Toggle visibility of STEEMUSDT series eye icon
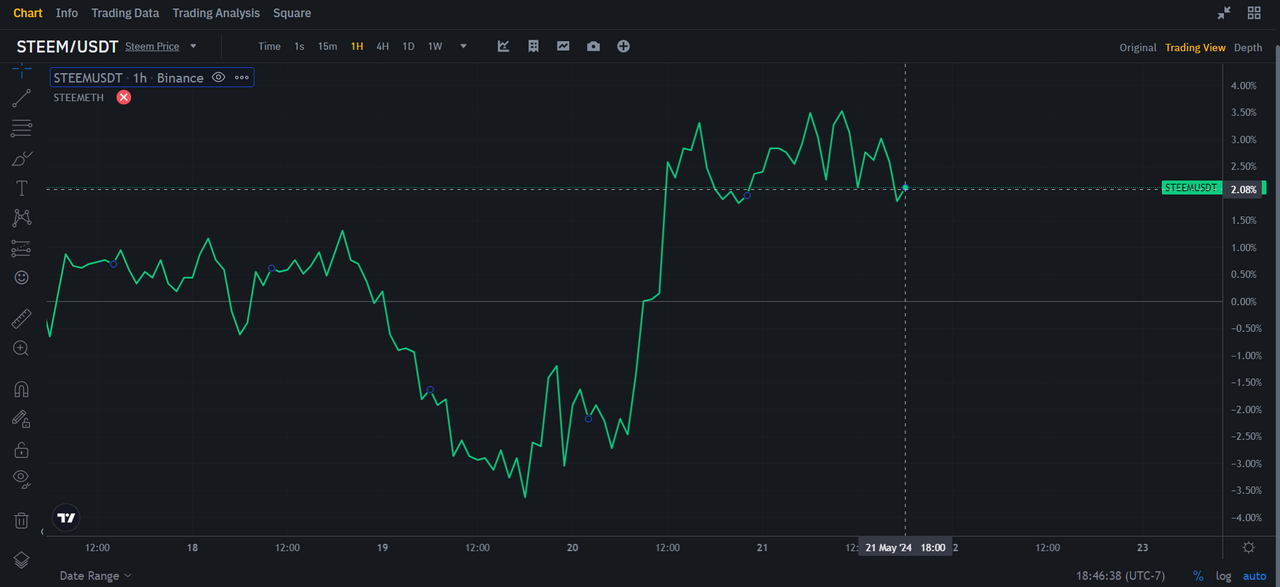 218,77
